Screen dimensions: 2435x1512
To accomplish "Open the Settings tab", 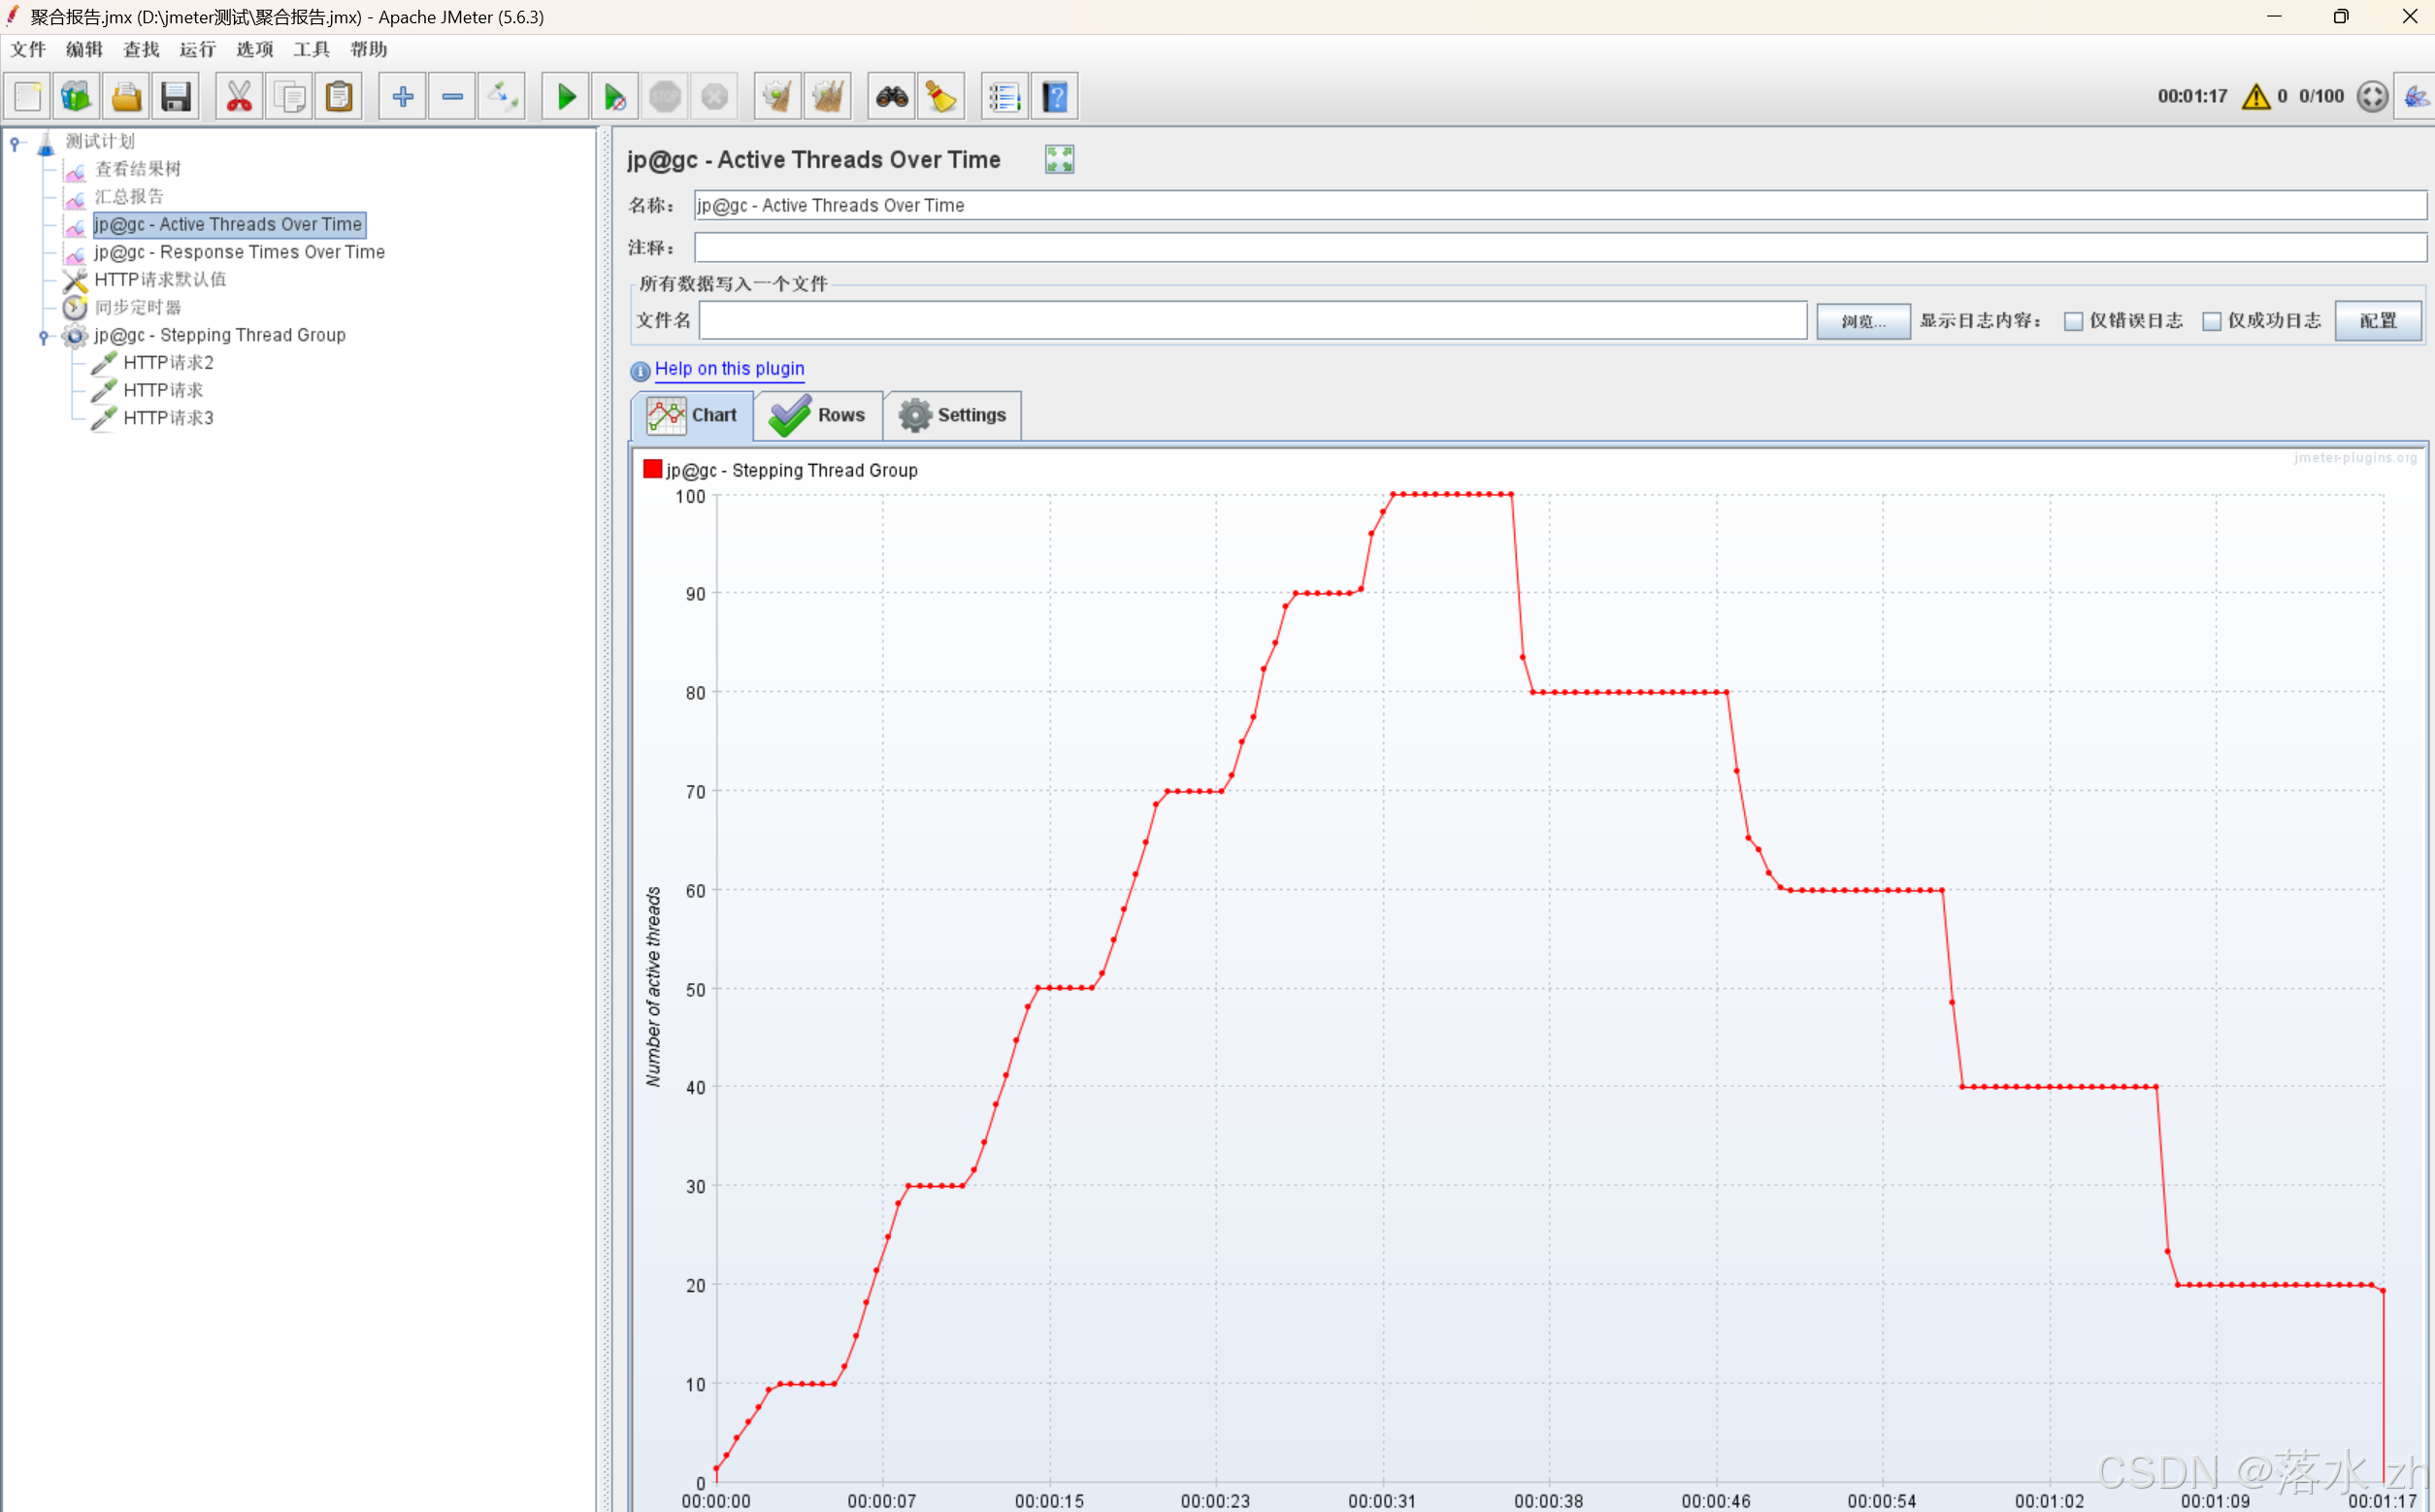I will (x=954, y=414).
